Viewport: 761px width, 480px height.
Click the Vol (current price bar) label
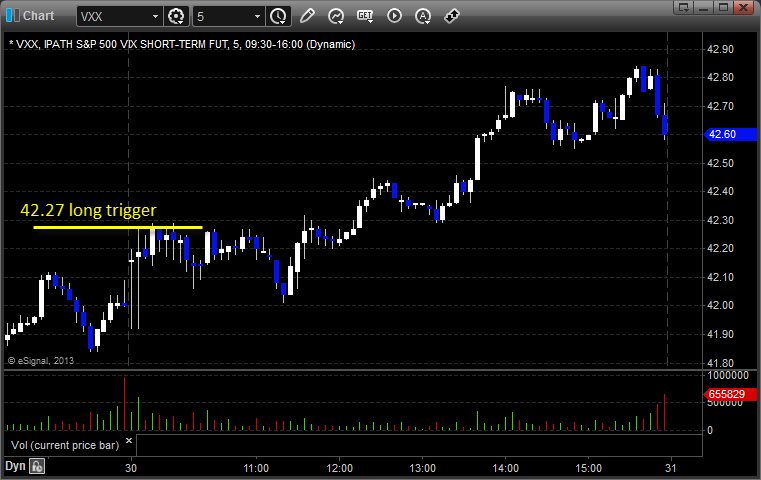65,445
